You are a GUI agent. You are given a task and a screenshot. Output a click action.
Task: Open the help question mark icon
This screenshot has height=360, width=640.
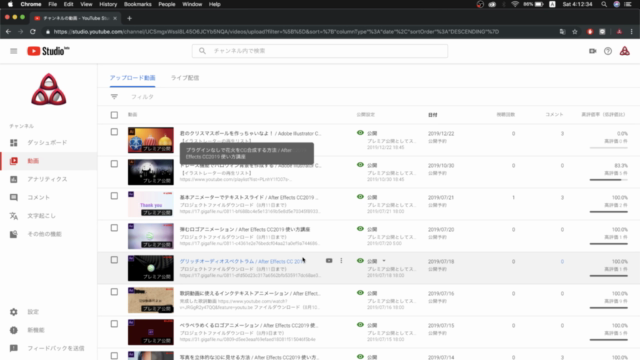[x=608, y=51]
